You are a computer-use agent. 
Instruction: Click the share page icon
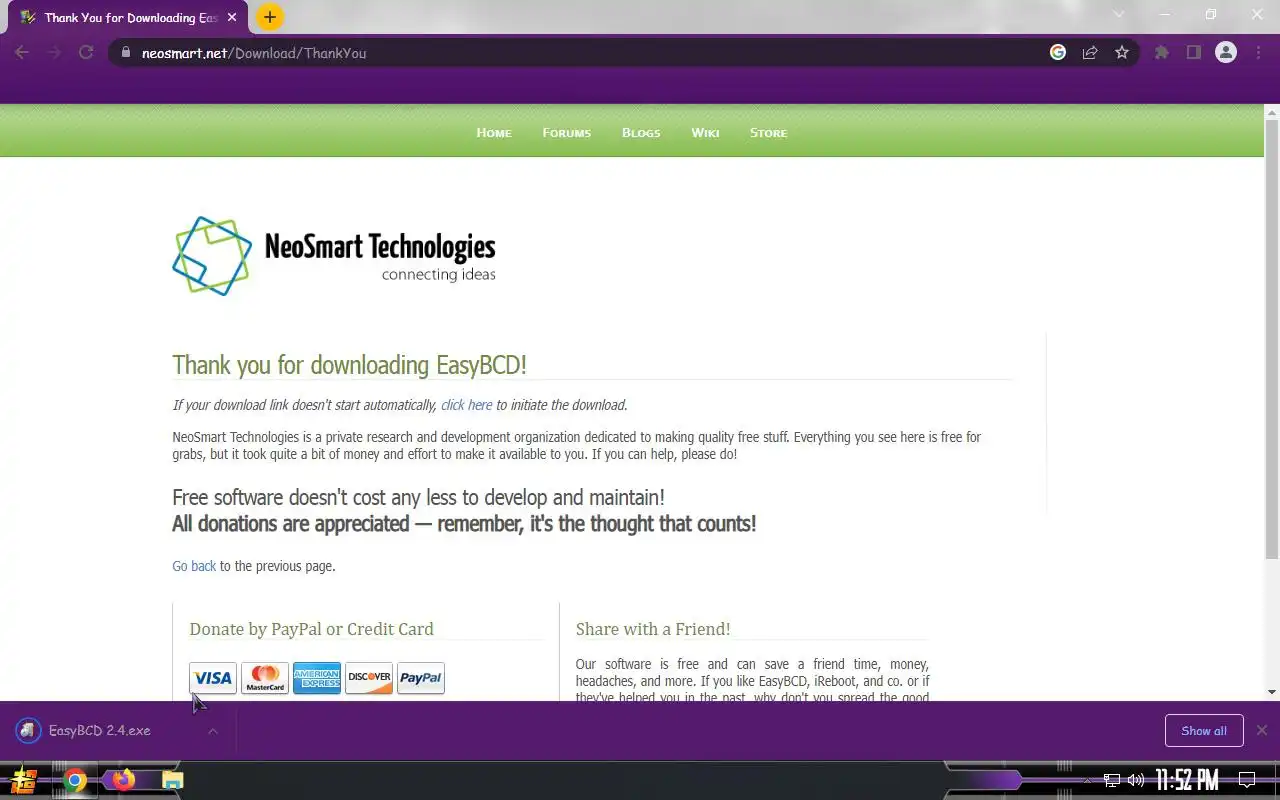tap(1090, 53)
